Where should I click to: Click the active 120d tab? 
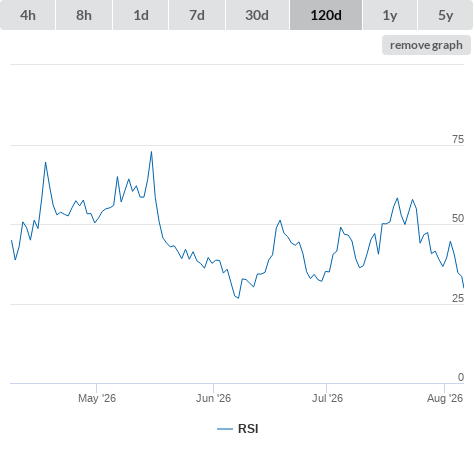coord(326,15)
